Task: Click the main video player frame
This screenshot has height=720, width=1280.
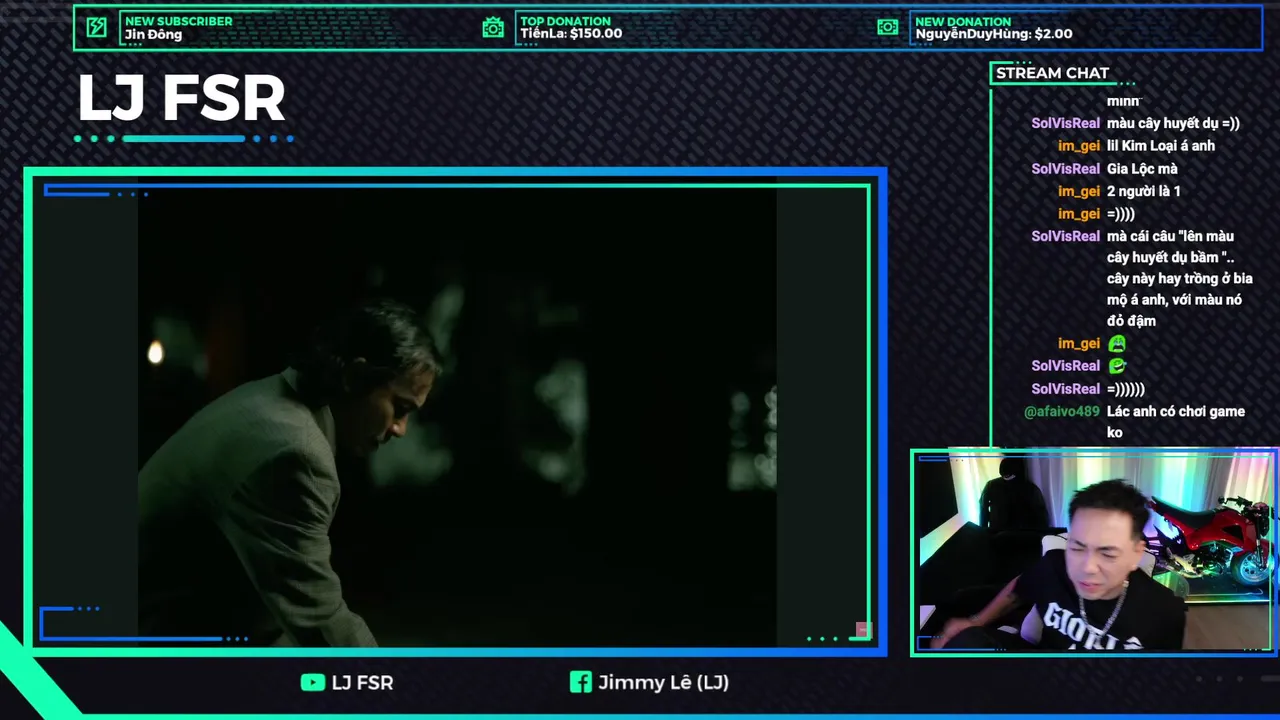Action: click(x=456, y=412)
